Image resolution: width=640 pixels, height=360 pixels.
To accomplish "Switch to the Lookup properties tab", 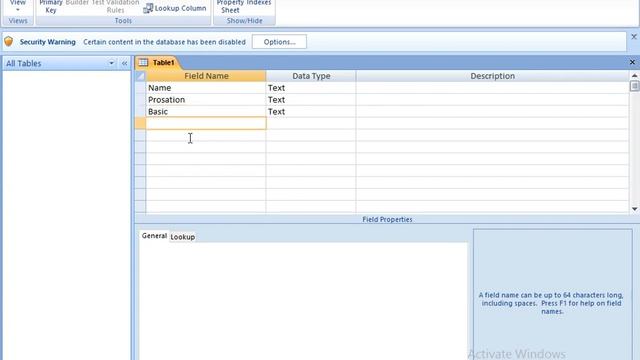I will pos(182,237).
